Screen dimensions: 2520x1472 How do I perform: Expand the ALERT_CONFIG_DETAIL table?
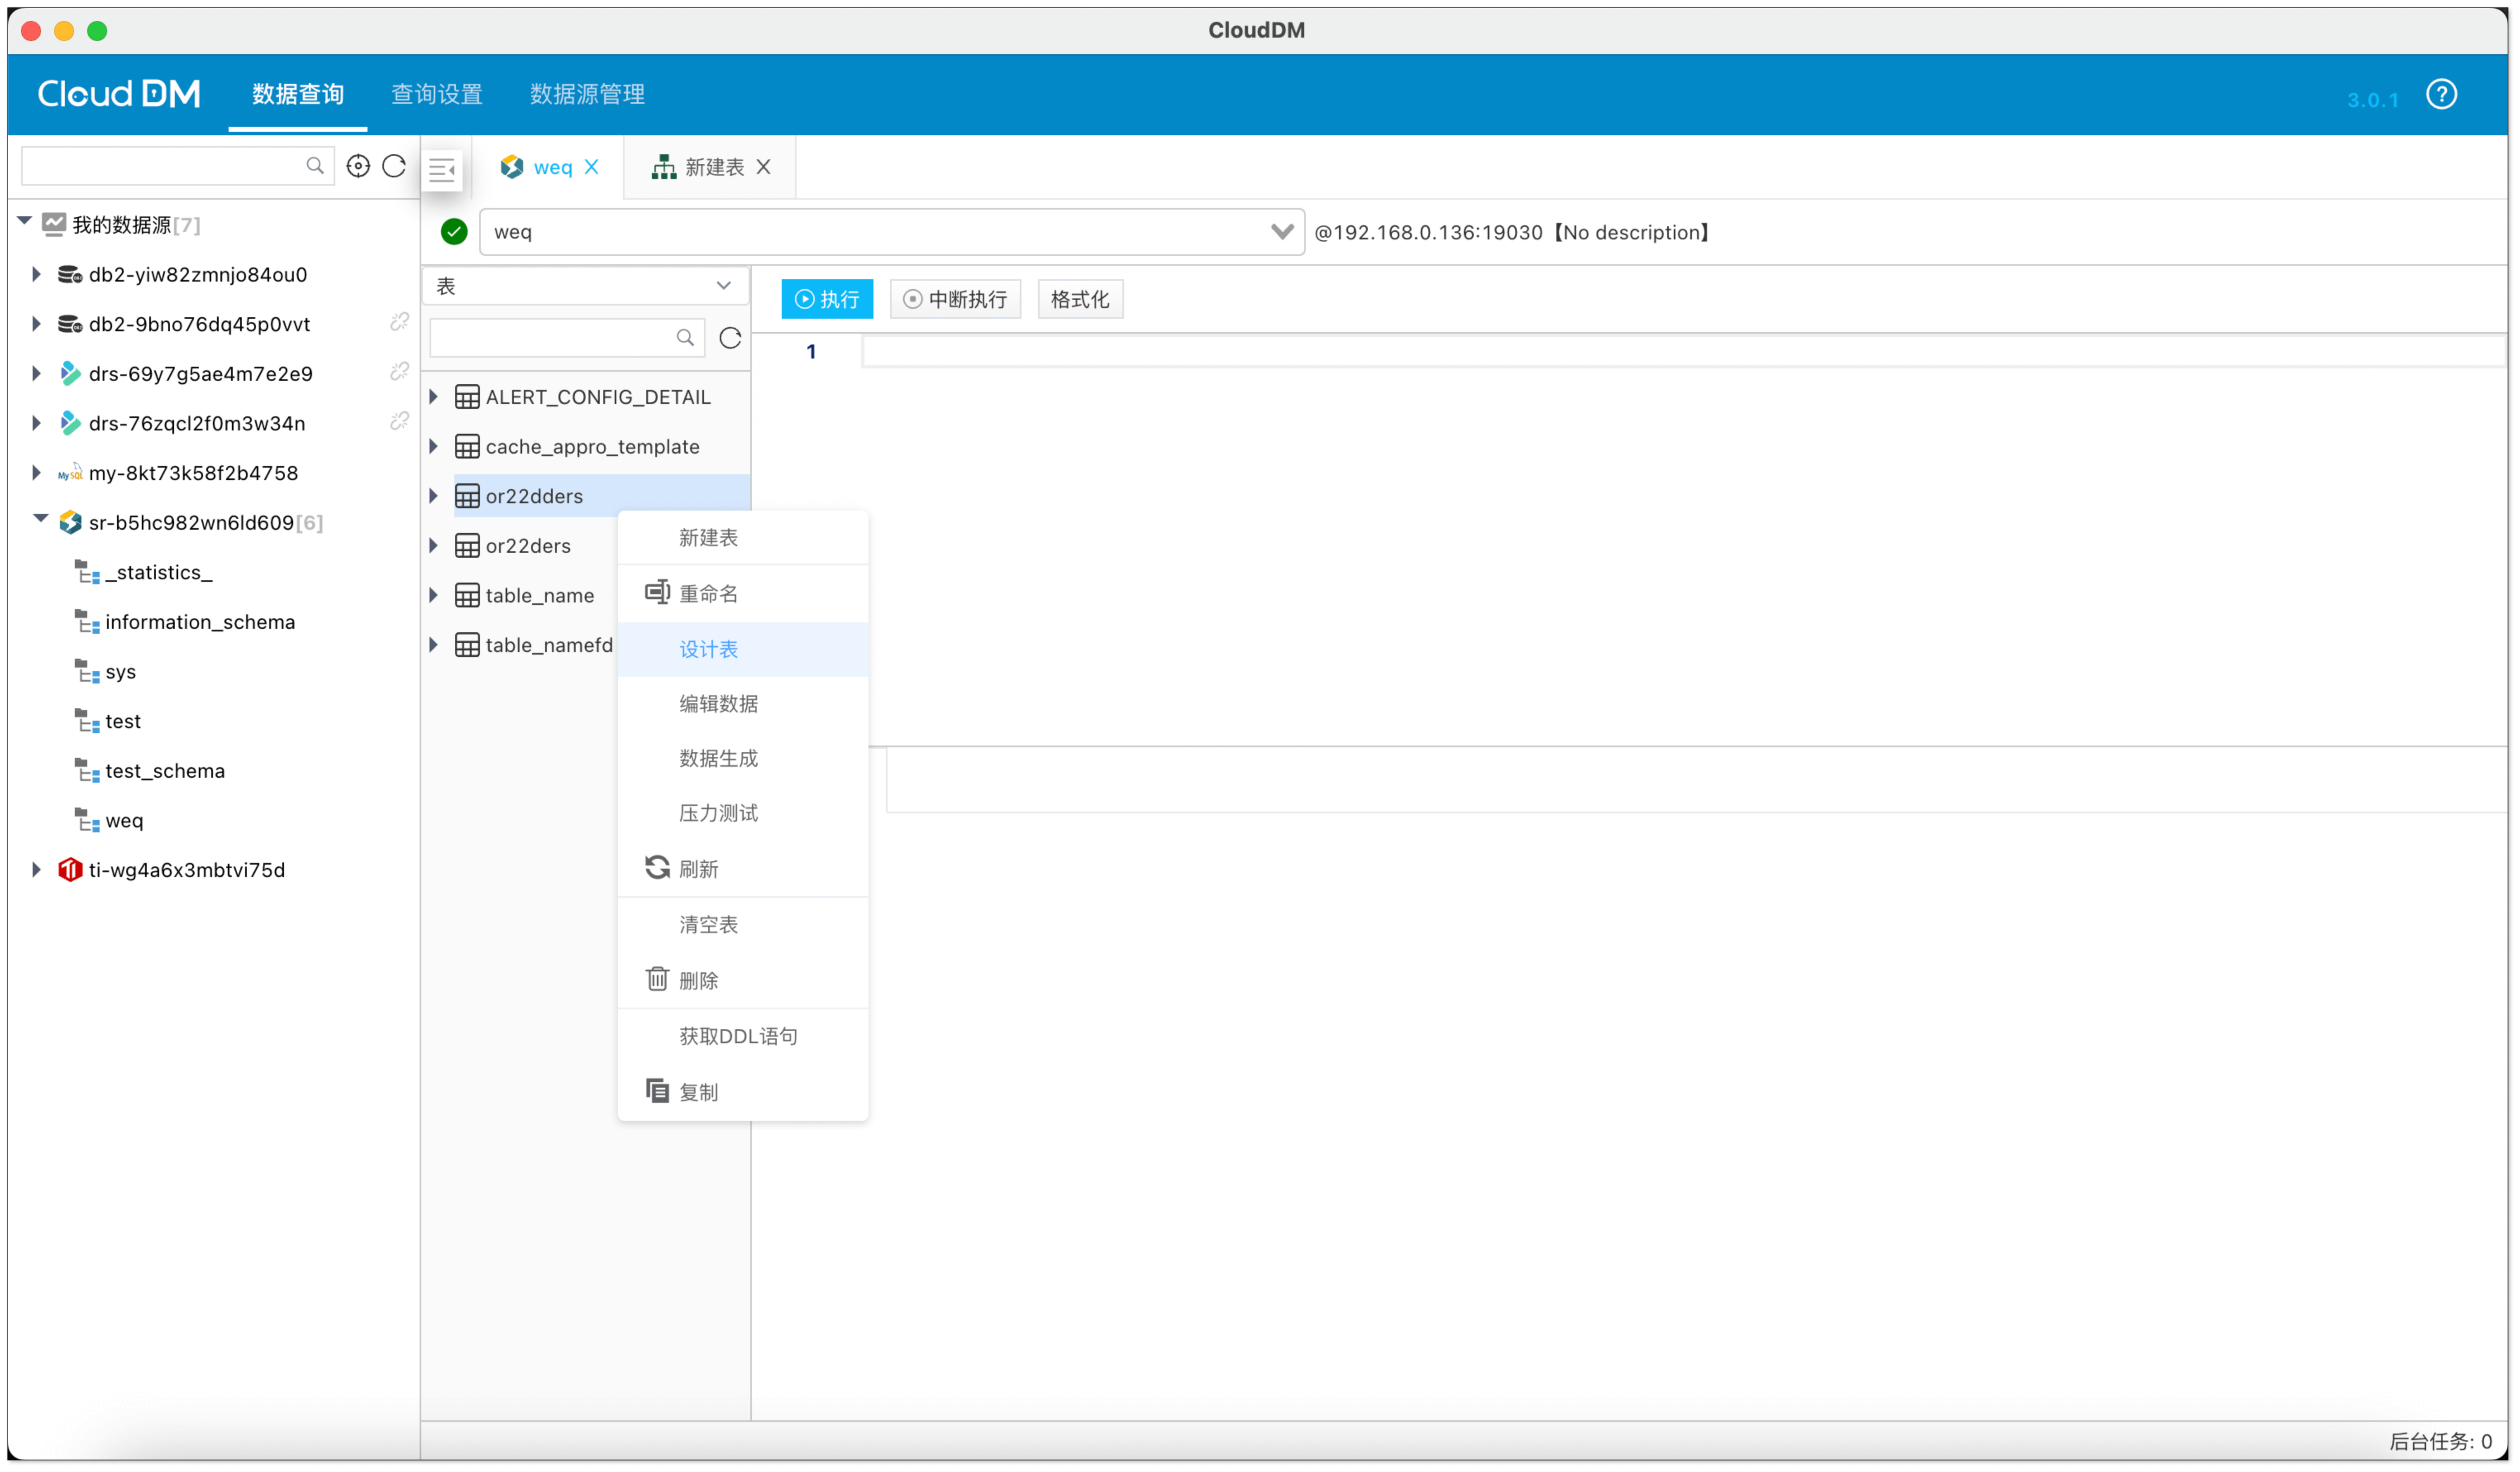(x=434, y=397)
